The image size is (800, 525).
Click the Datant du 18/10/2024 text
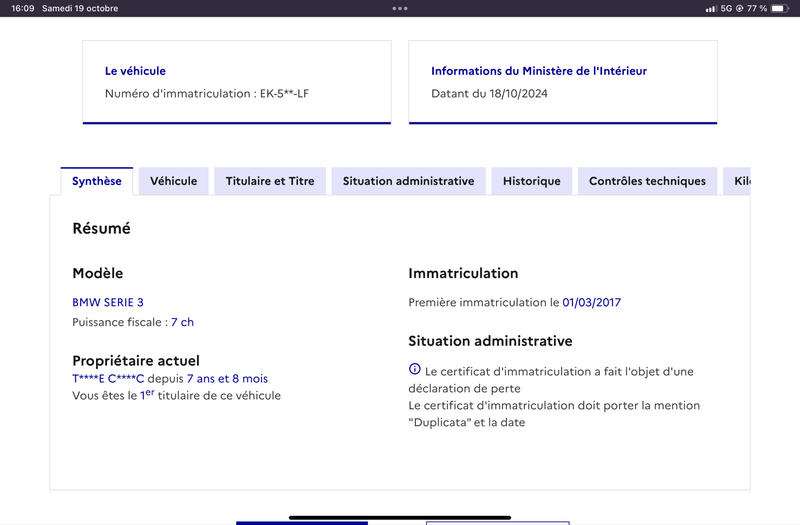coord(489,93)
